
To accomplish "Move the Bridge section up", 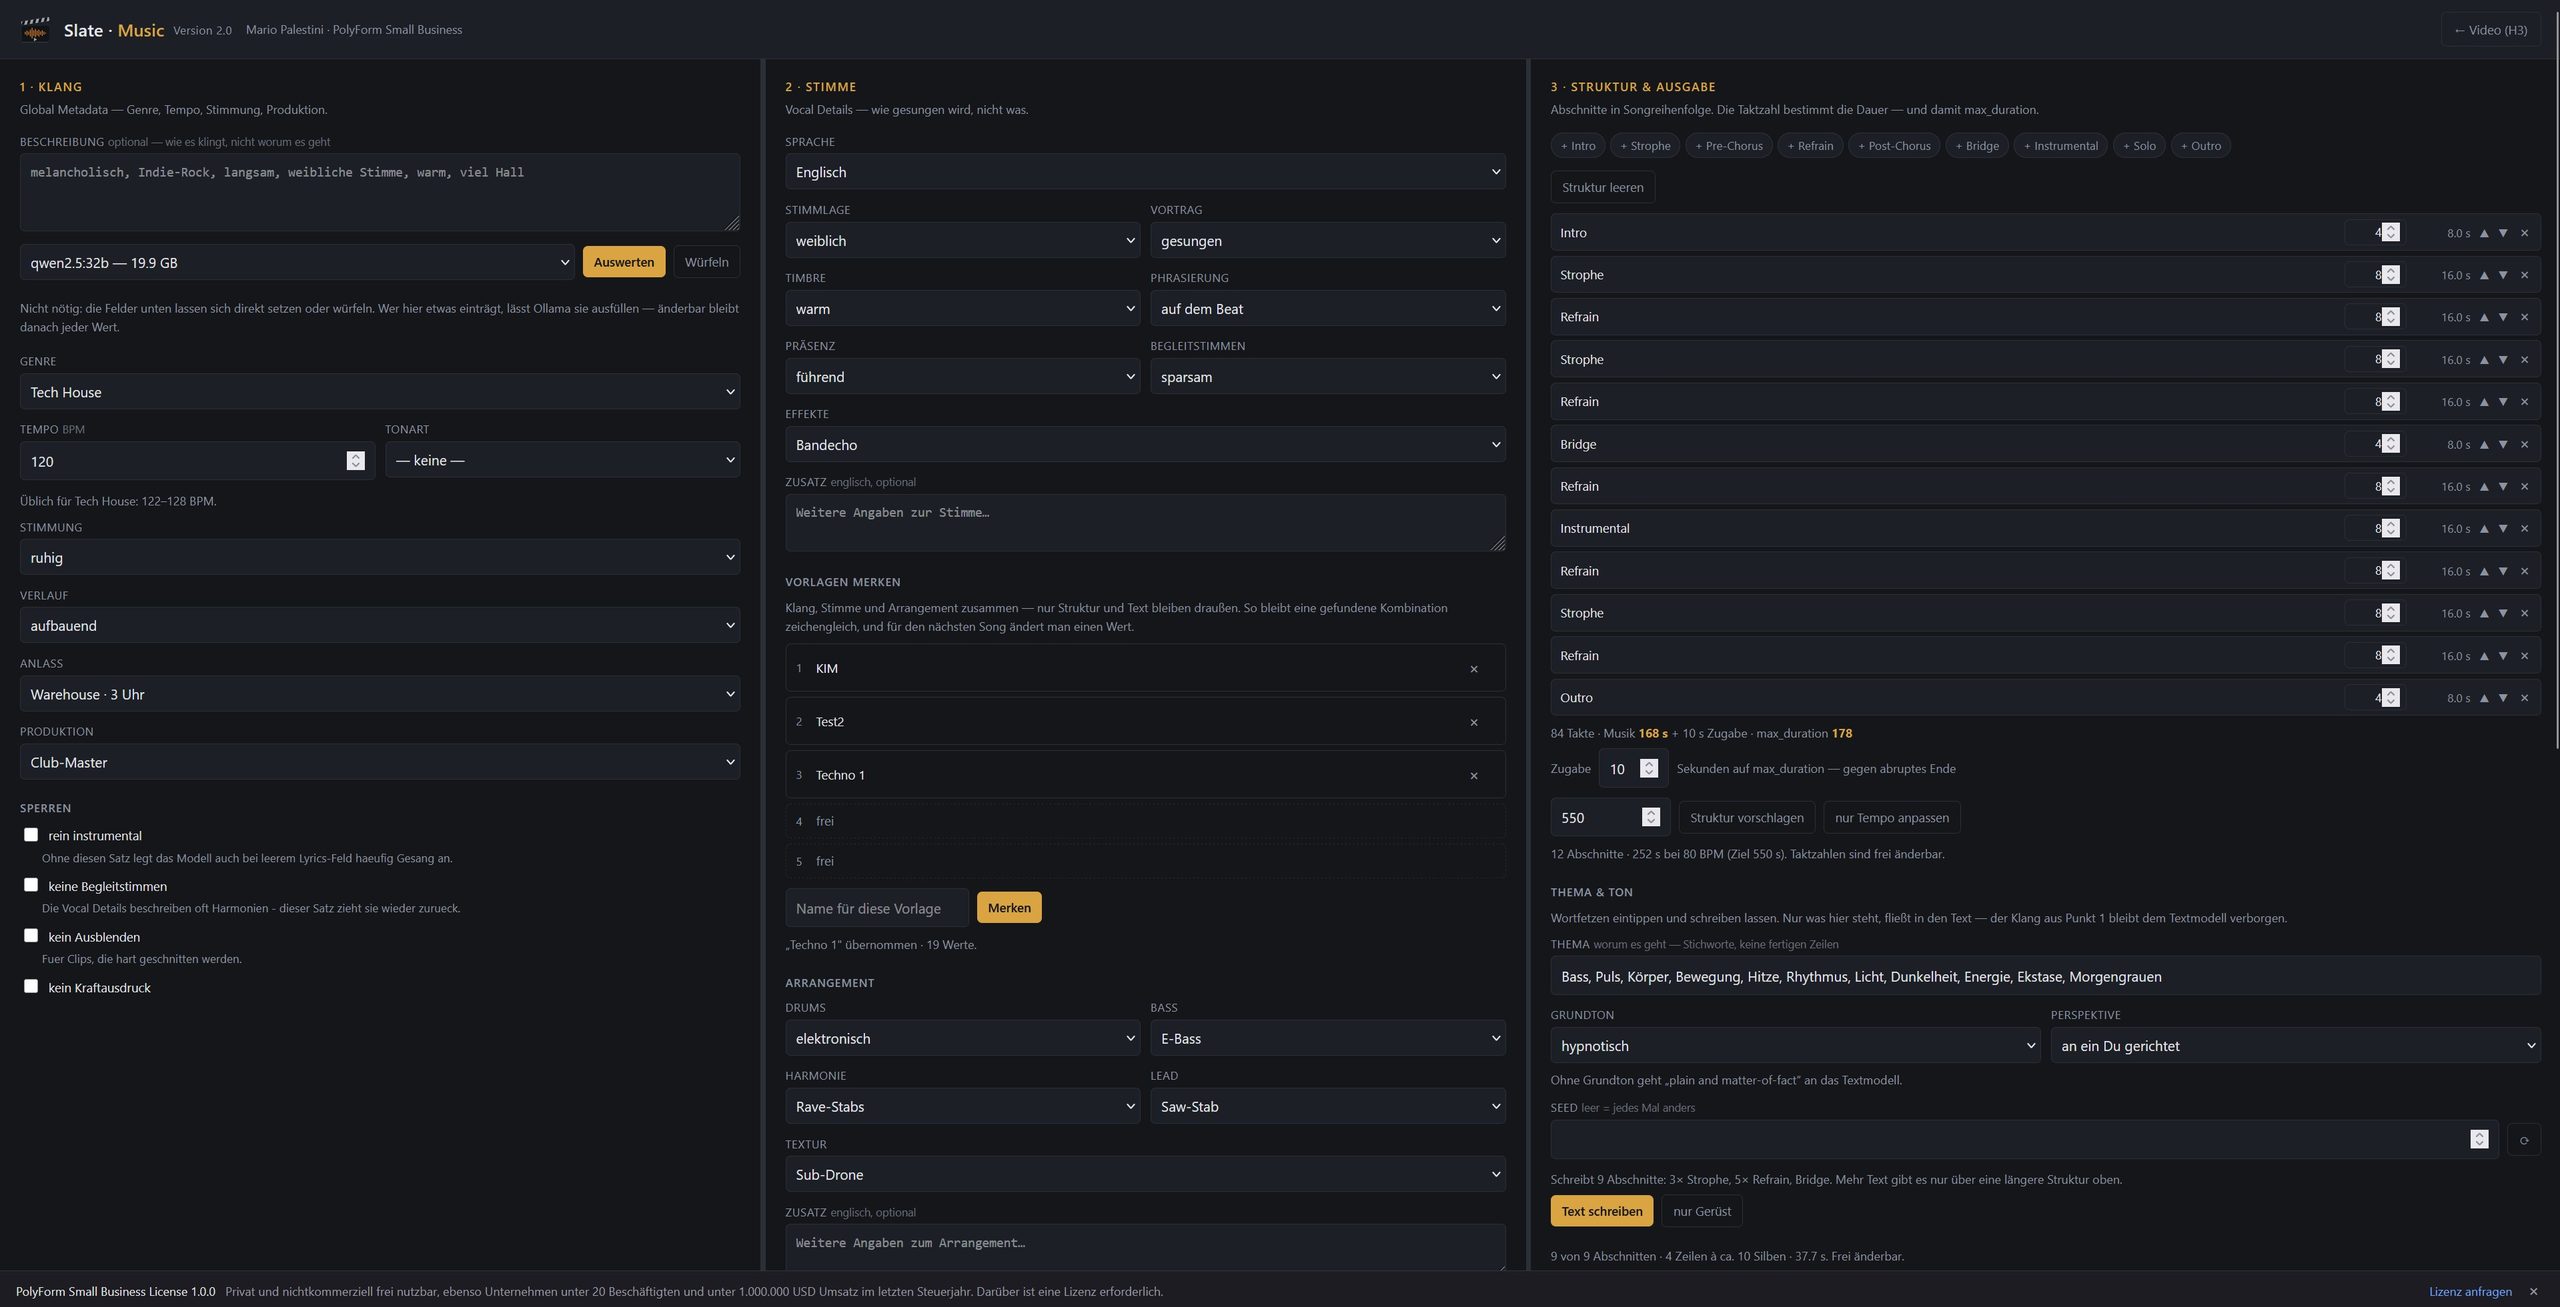I will click(2484, 444).
